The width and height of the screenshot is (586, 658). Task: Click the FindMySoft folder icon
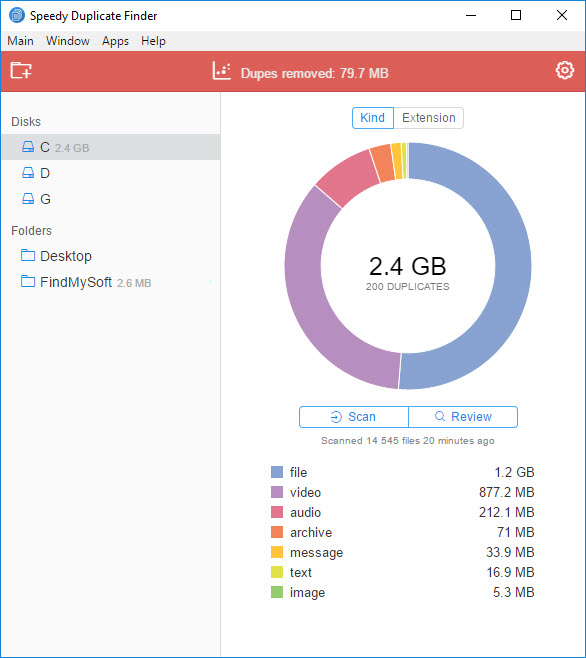pos(28,281)
